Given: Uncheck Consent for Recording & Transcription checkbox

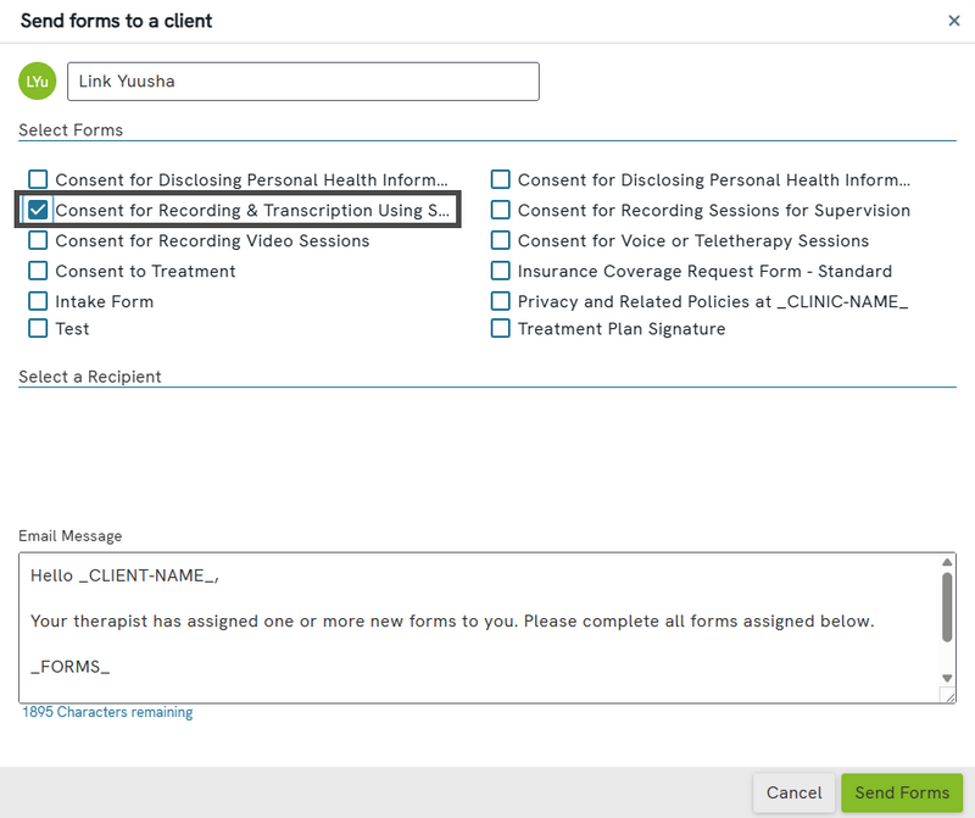Looking at the screenshot, I should coord(38,210).
